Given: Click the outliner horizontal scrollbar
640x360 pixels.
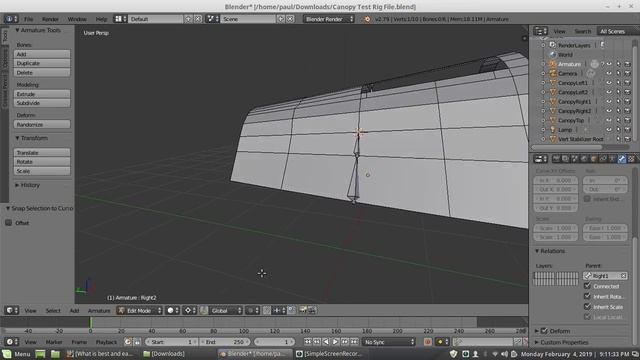Looking at the screenshot, I should click(567, 147).
